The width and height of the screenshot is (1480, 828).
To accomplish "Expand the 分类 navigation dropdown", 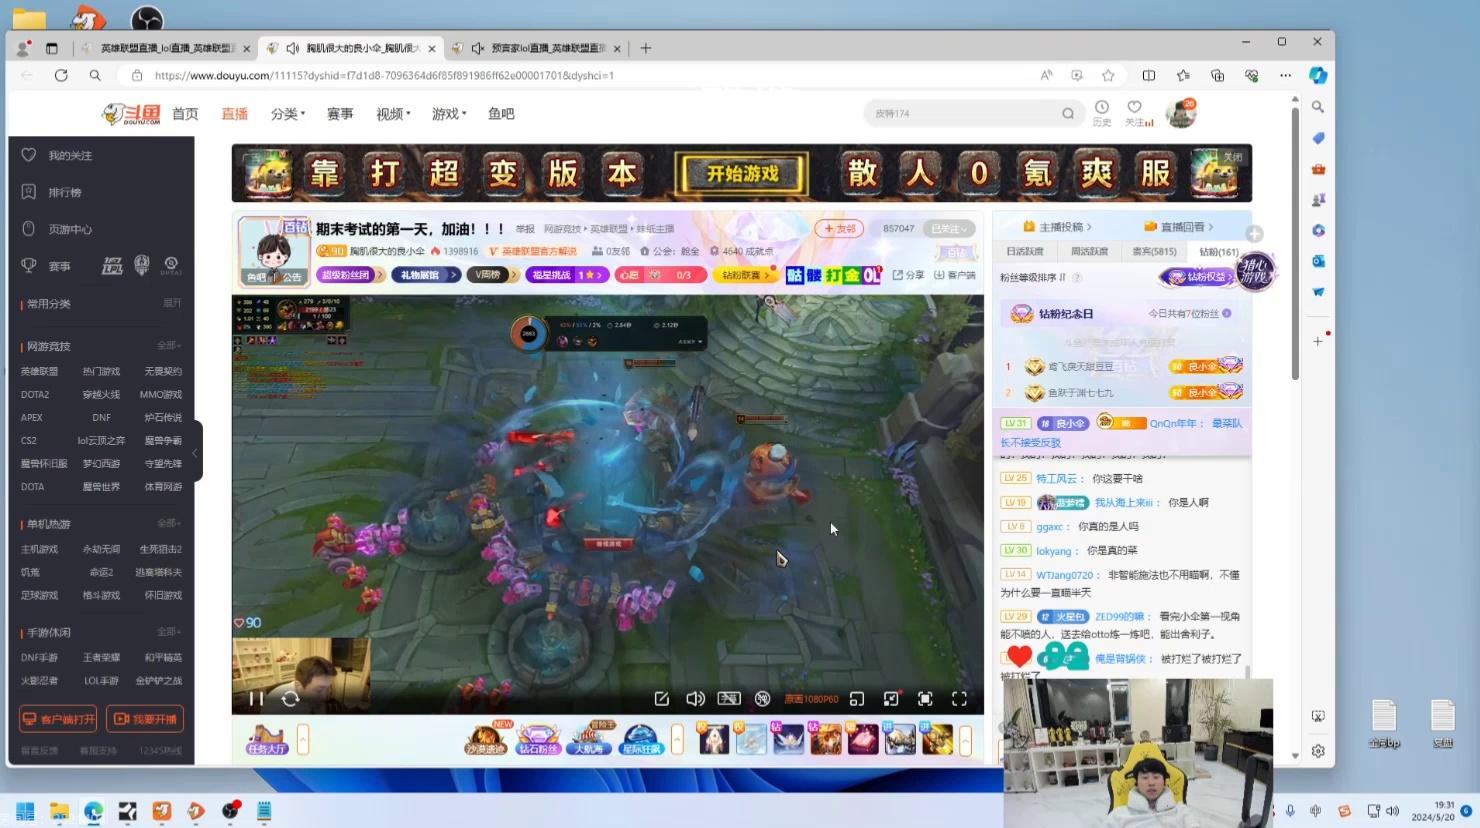I will [288, 114].
